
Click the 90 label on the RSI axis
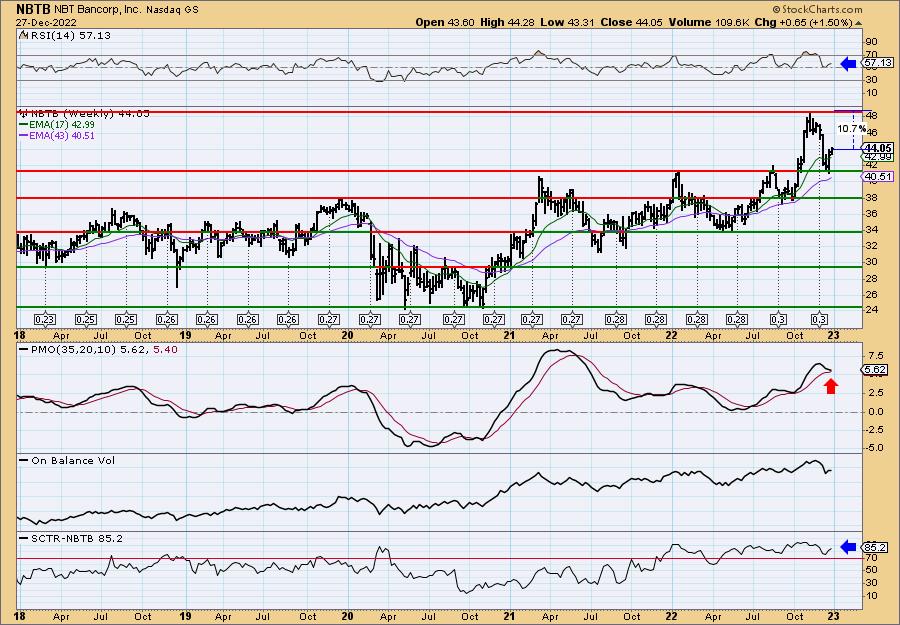point(871,42)
